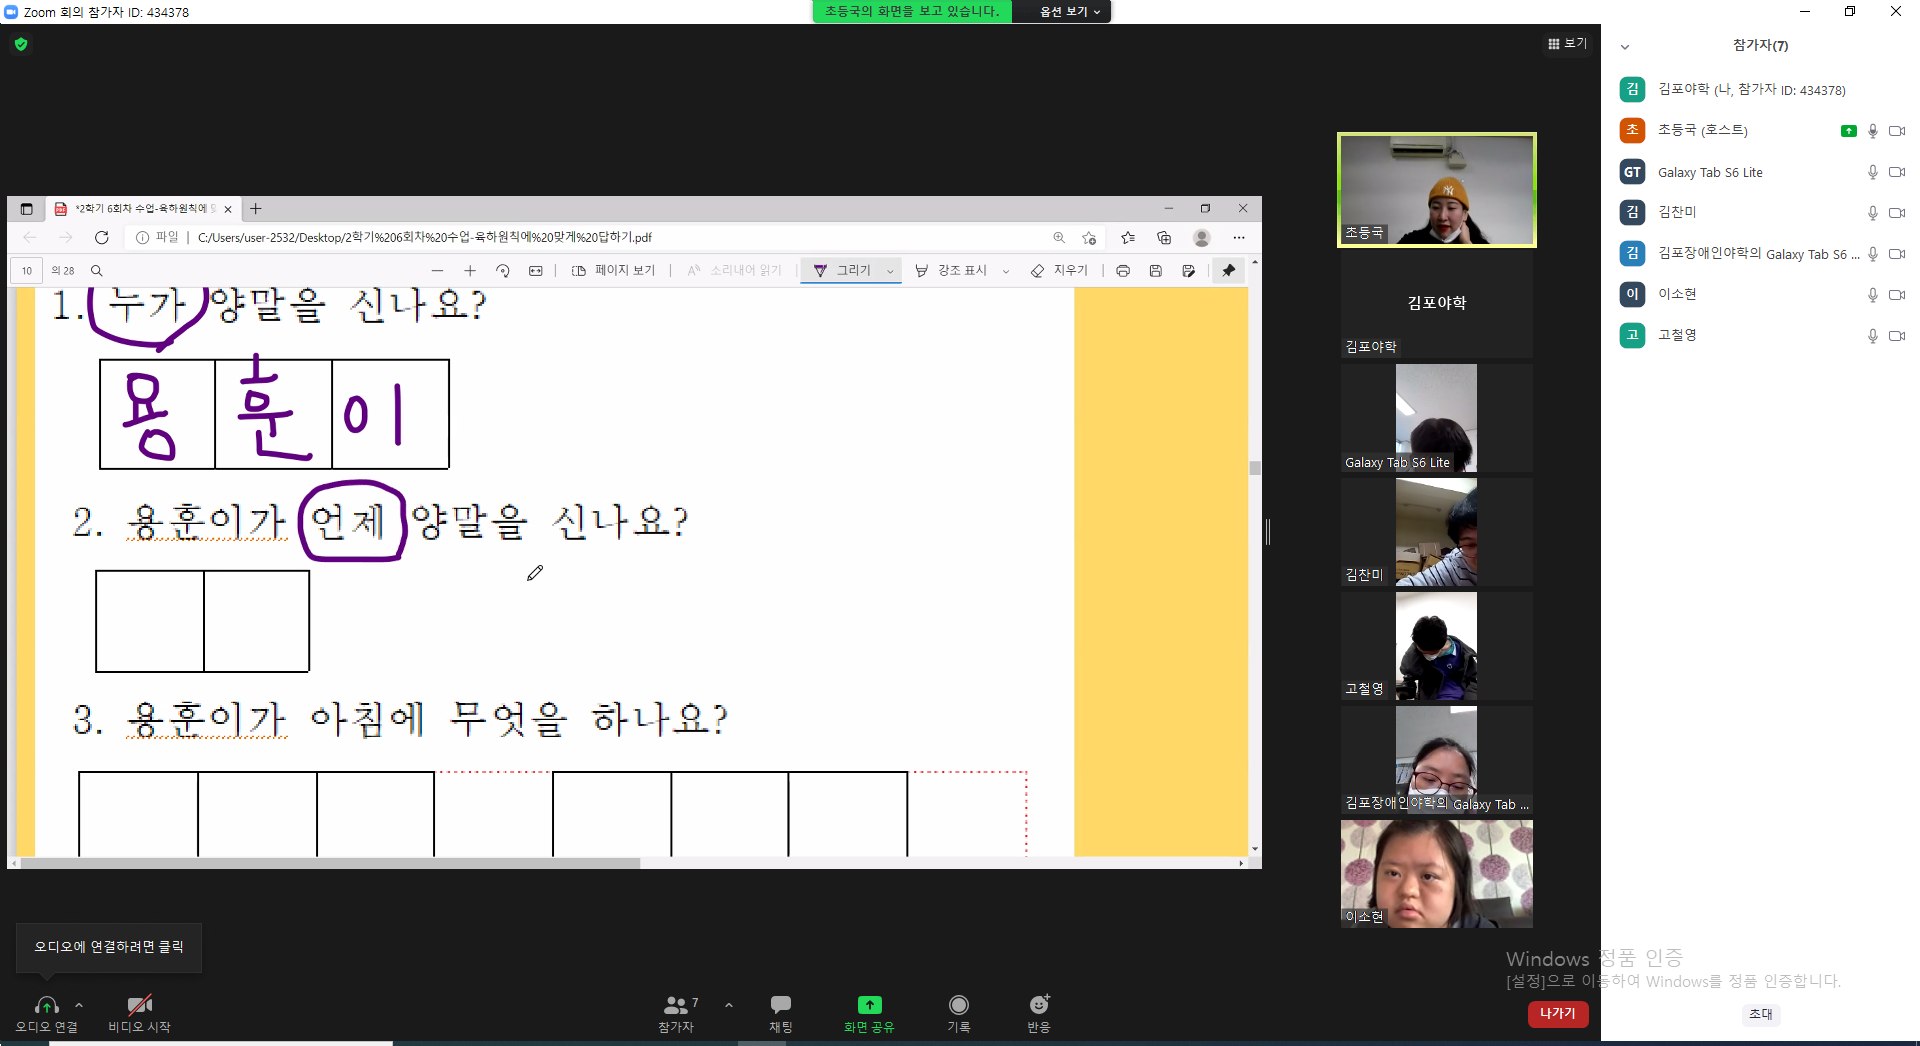Toggle microphone for 김찬미 row
1920x1046 pixels.
pos(1873,213)
